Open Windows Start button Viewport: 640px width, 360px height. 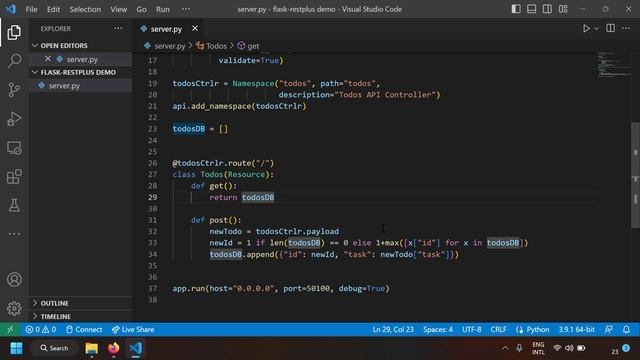coord(16,348)
